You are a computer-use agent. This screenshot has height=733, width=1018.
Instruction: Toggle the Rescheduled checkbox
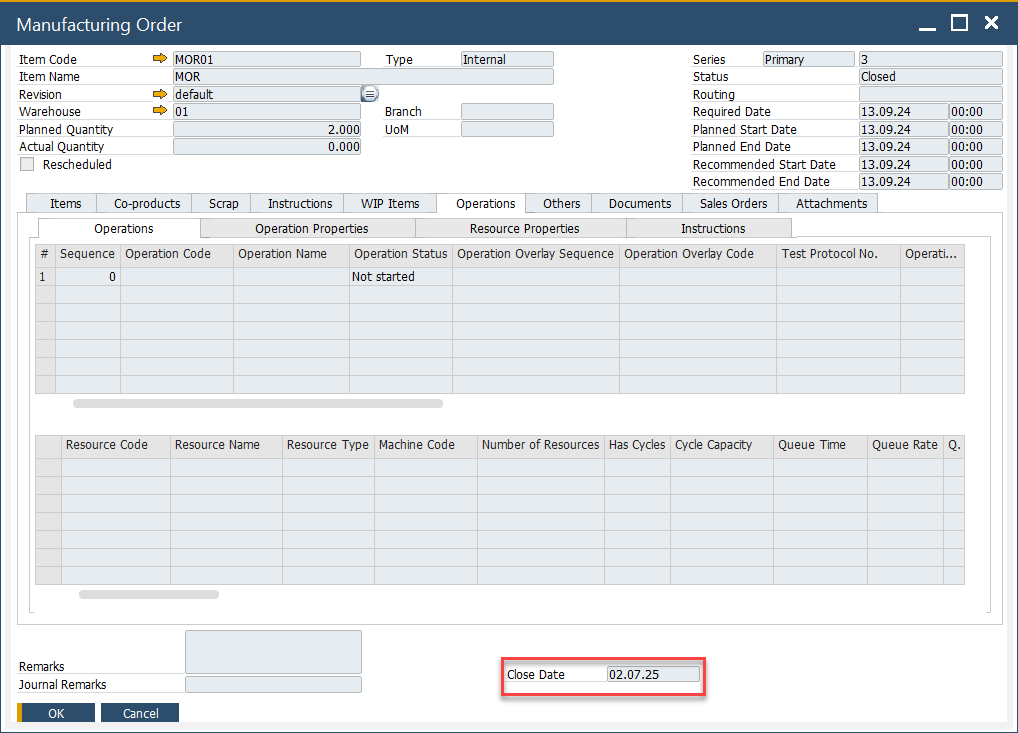tap(27, 164)
